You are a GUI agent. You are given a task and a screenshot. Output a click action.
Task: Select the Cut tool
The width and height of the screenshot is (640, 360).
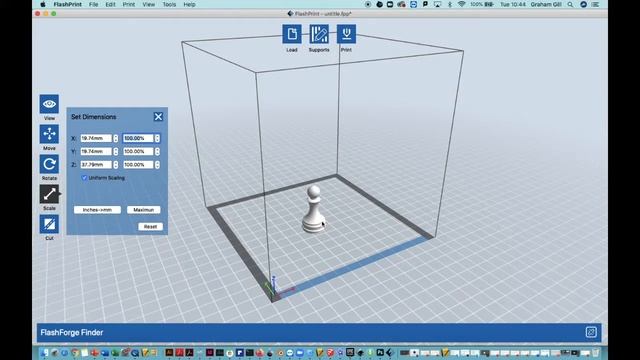pyautogui.click(x=49, y=224)
